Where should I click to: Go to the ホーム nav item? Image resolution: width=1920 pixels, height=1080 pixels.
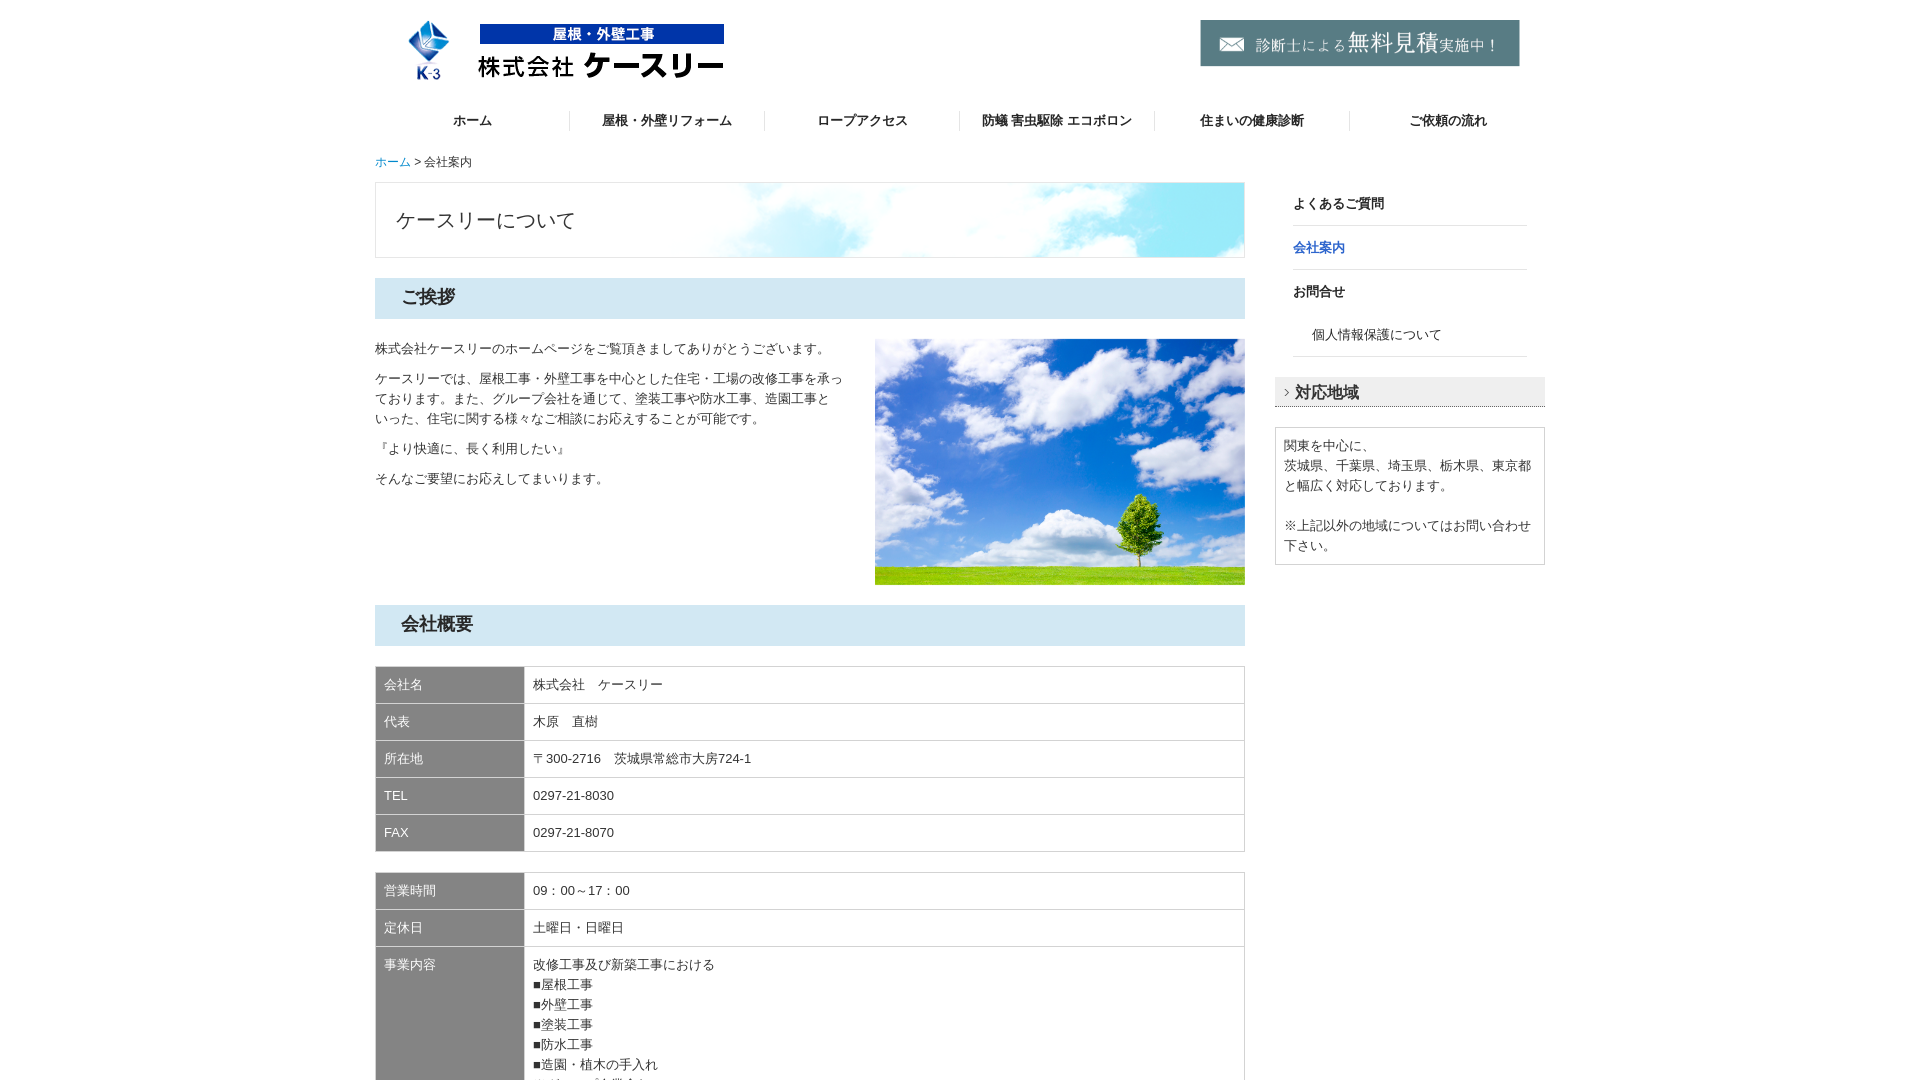tap(472, 121)
